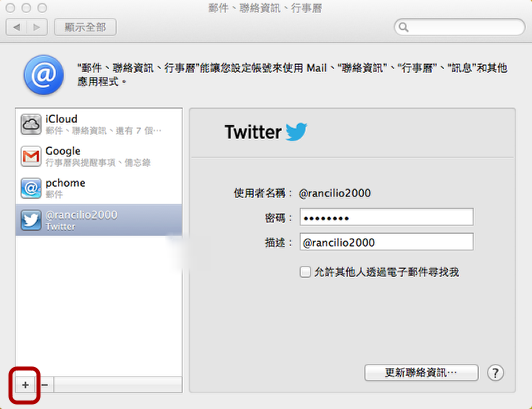Select the Twitter bird icon in account list
Screen dimensions: 532x409
click(31, 220)
